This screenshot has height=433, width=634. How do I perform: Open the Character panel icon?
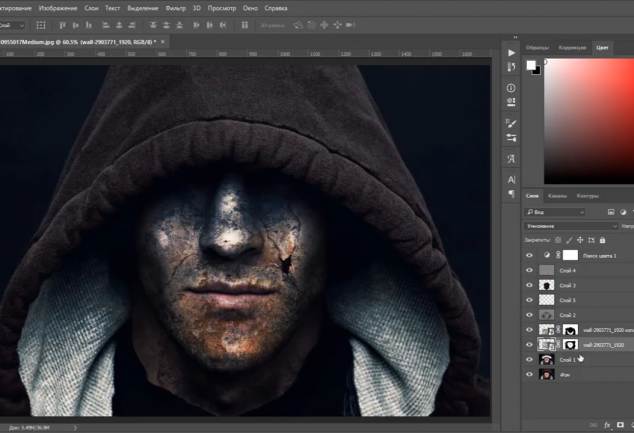(x=511, y=180)
